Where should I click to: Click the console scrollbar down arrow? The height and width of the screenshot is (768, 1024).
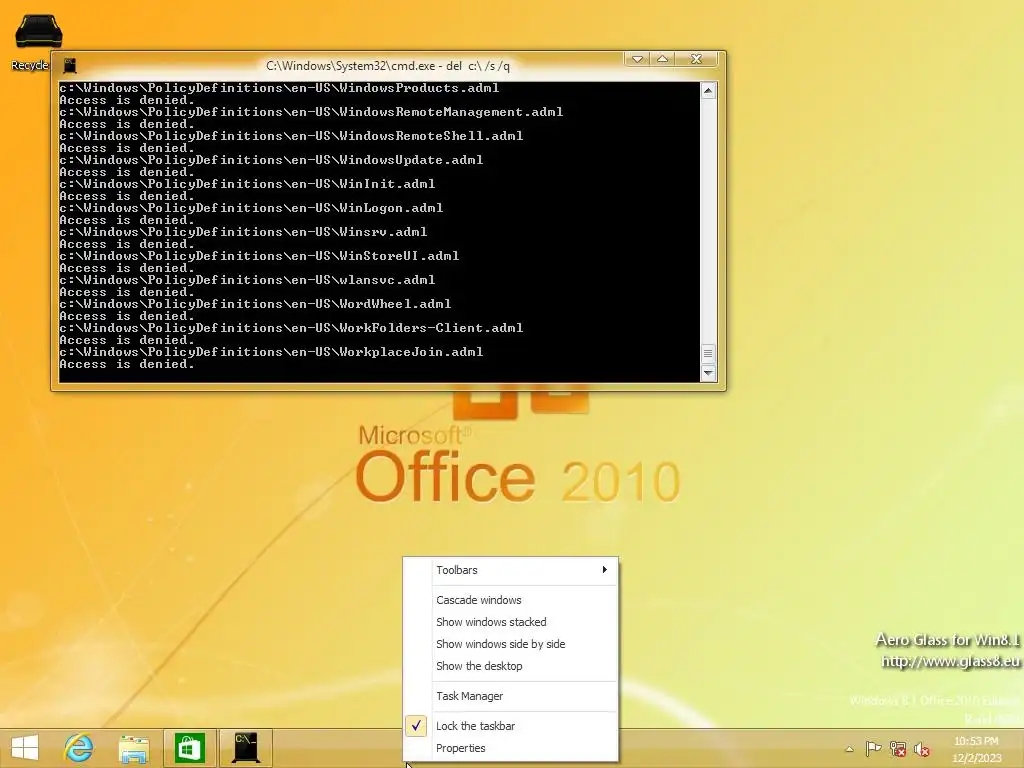708,374
